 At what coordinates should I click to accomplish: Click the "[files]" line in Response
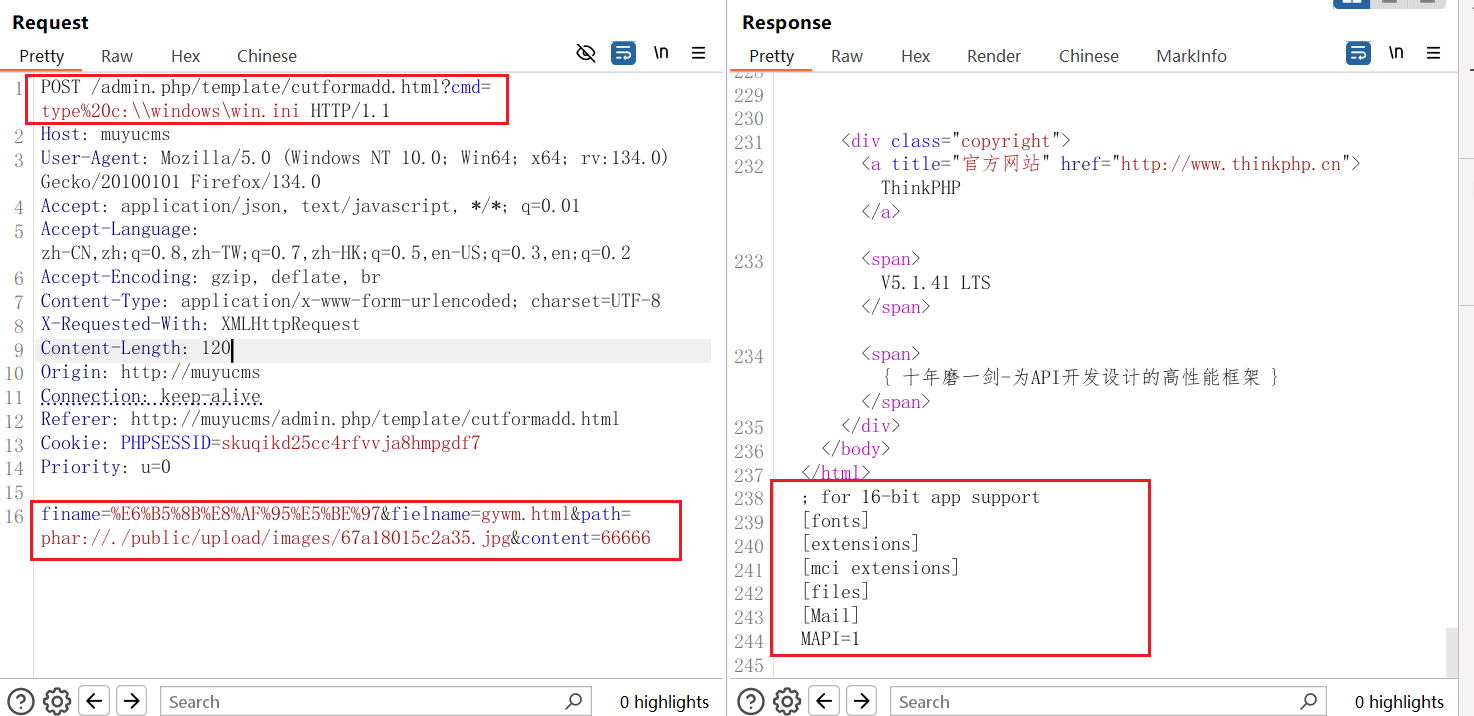pyautogui.click(x=835, y=592)
